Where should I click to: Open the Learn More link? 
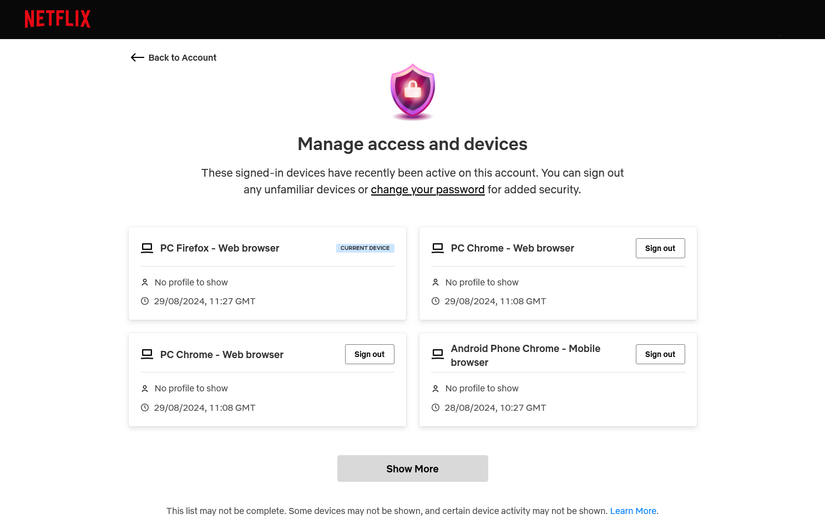coord(633,511)
